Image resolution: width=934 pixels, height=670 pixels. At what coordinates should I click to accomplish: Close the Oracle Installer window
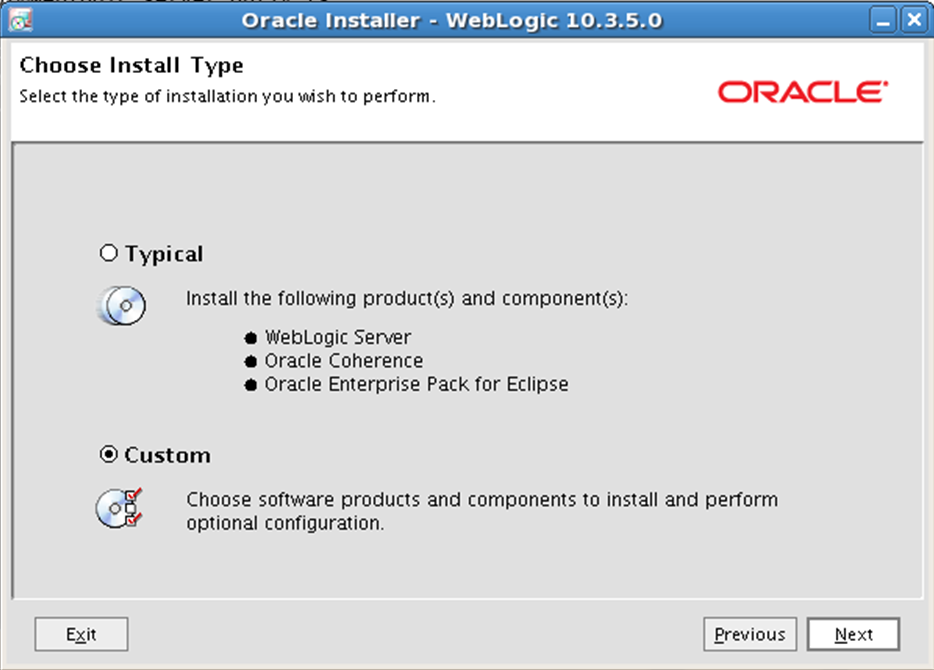pos(914,20)
